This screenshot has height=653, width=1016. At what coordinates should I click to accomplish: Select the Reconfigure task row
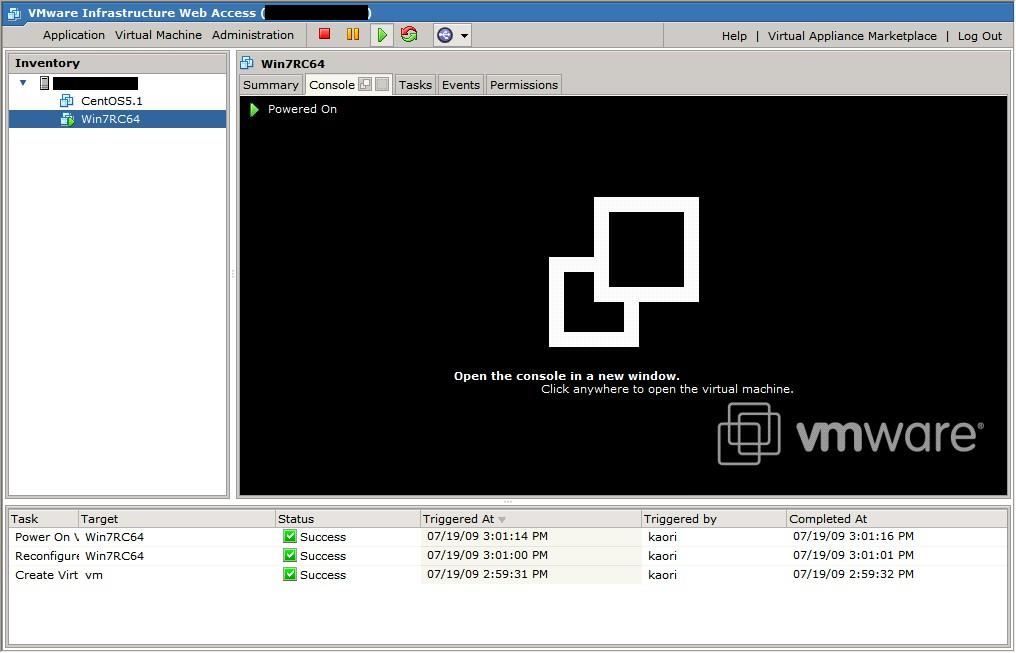tap(508, 556)
